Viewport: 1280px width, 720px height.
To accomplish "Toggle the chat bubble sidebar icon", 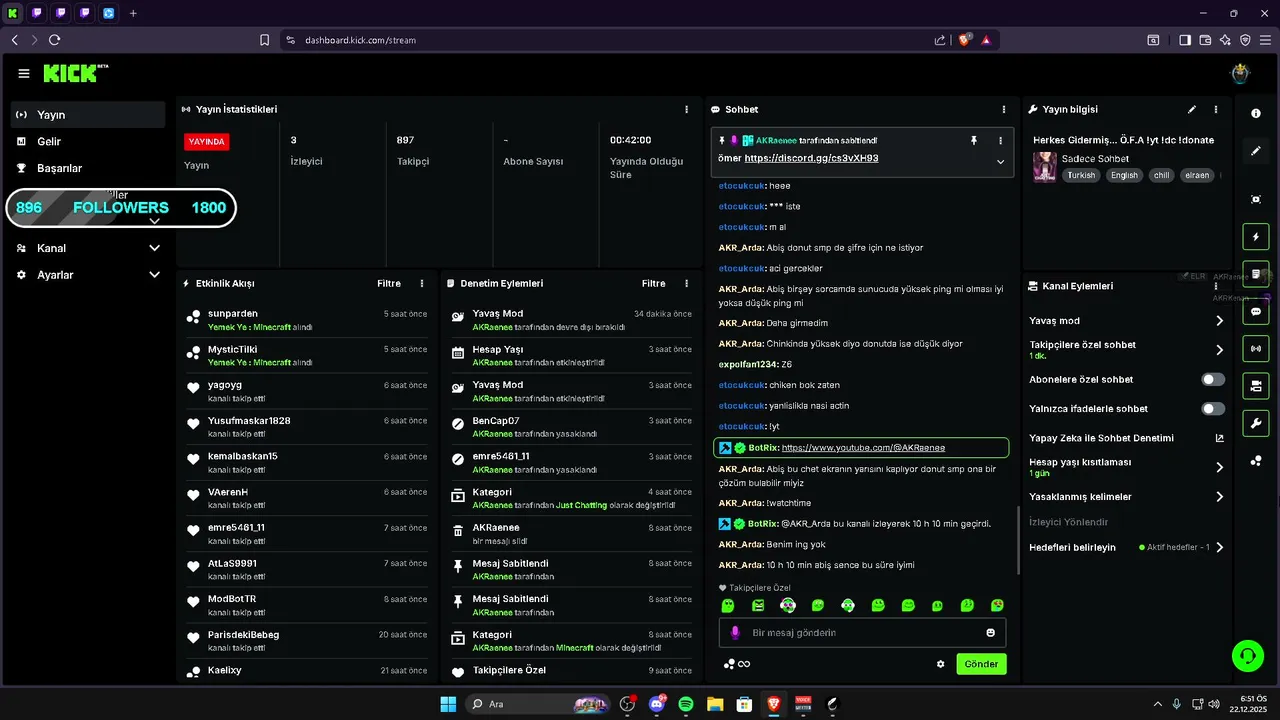I will [1256, 311].
